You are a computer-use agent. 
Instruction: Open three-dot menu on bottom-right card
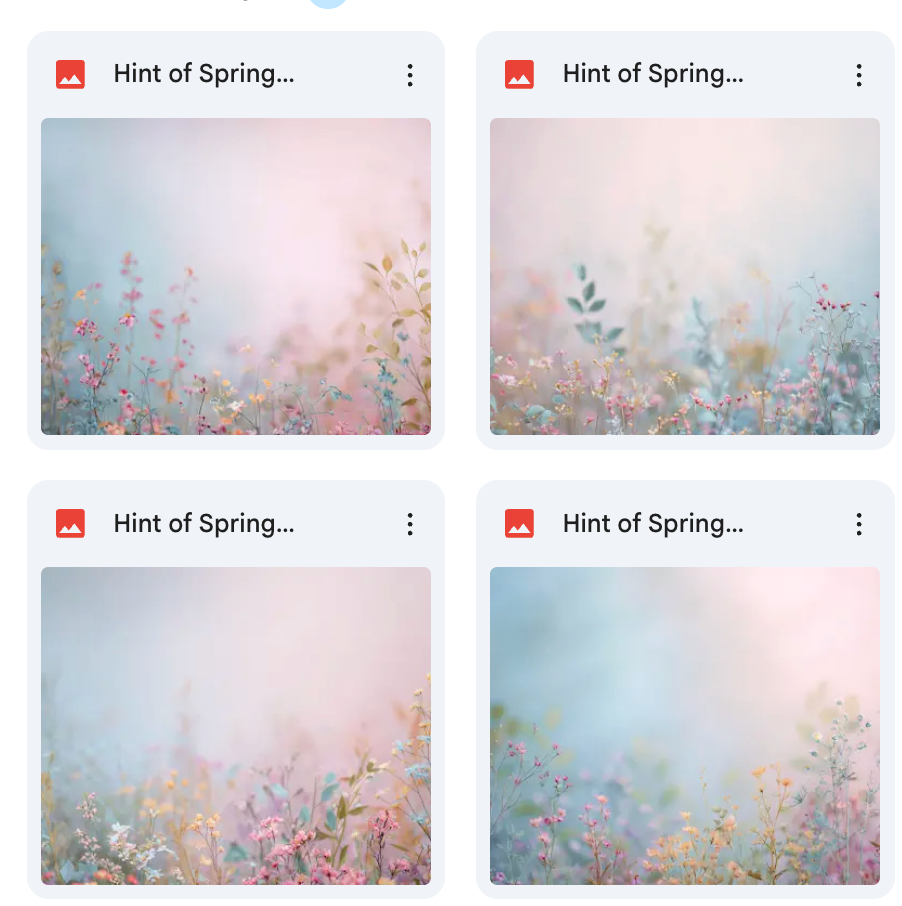tap(859, 524)
